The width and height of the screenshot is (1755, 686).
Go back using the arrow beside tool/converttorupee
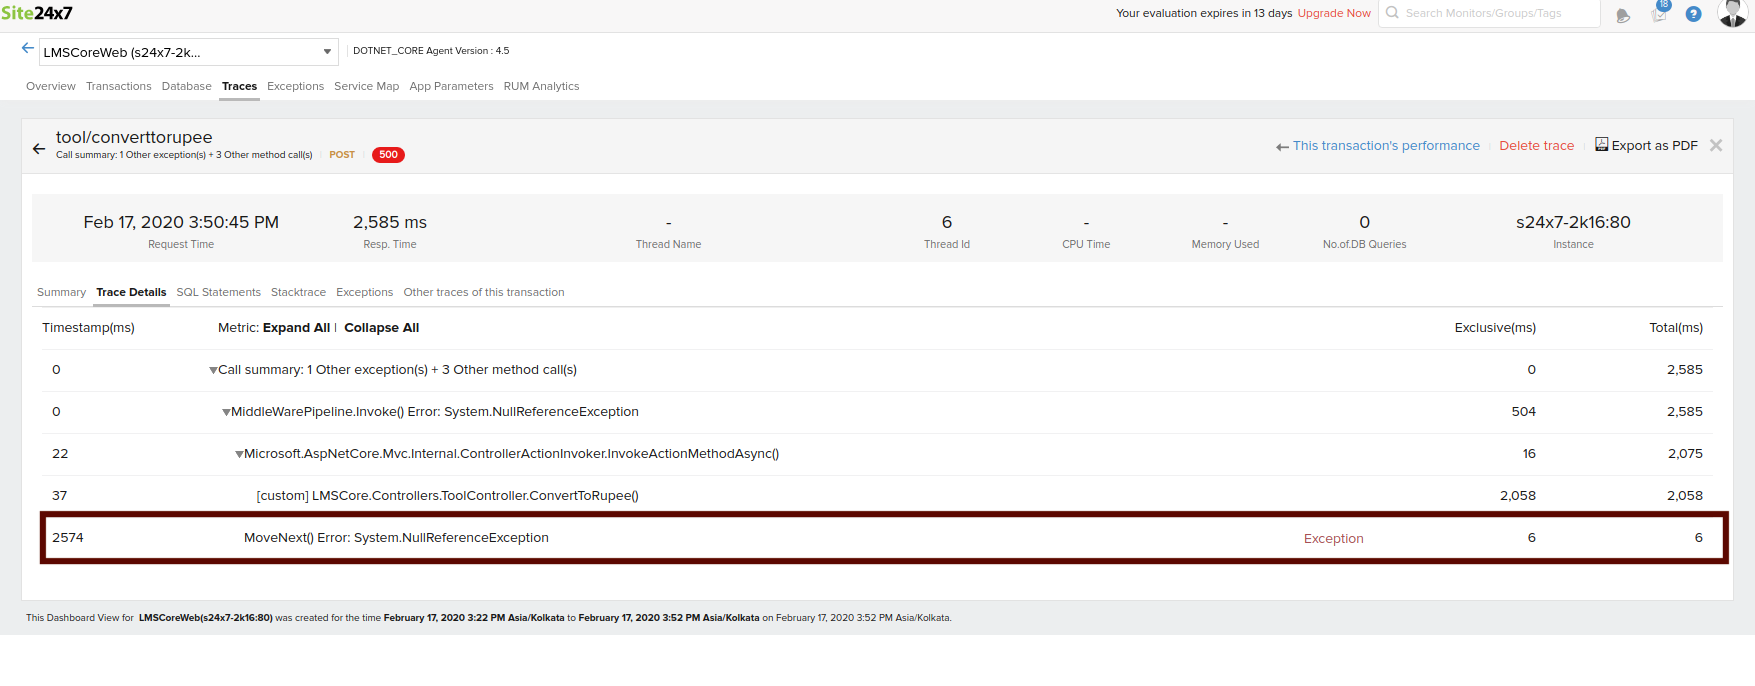(x=39, y=149)
